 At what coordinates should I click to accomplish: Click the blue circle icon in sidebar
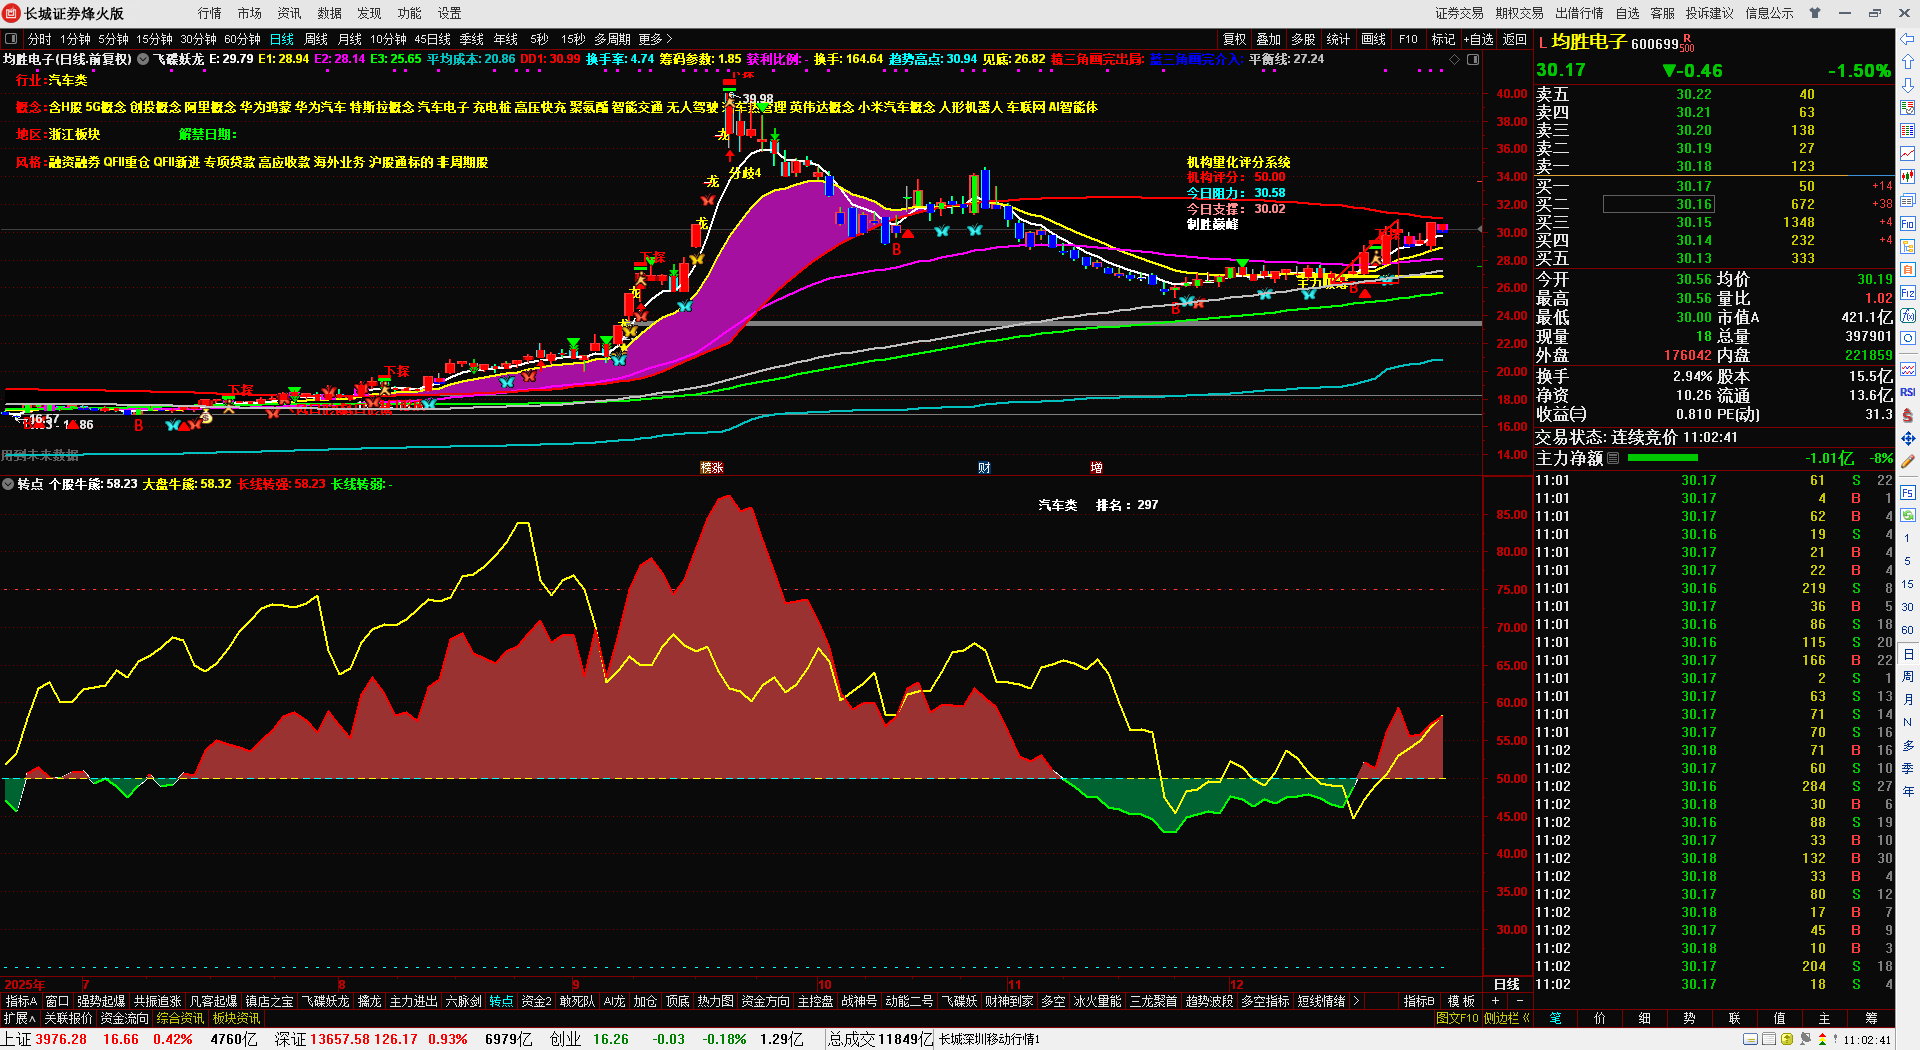[1908, 339]
